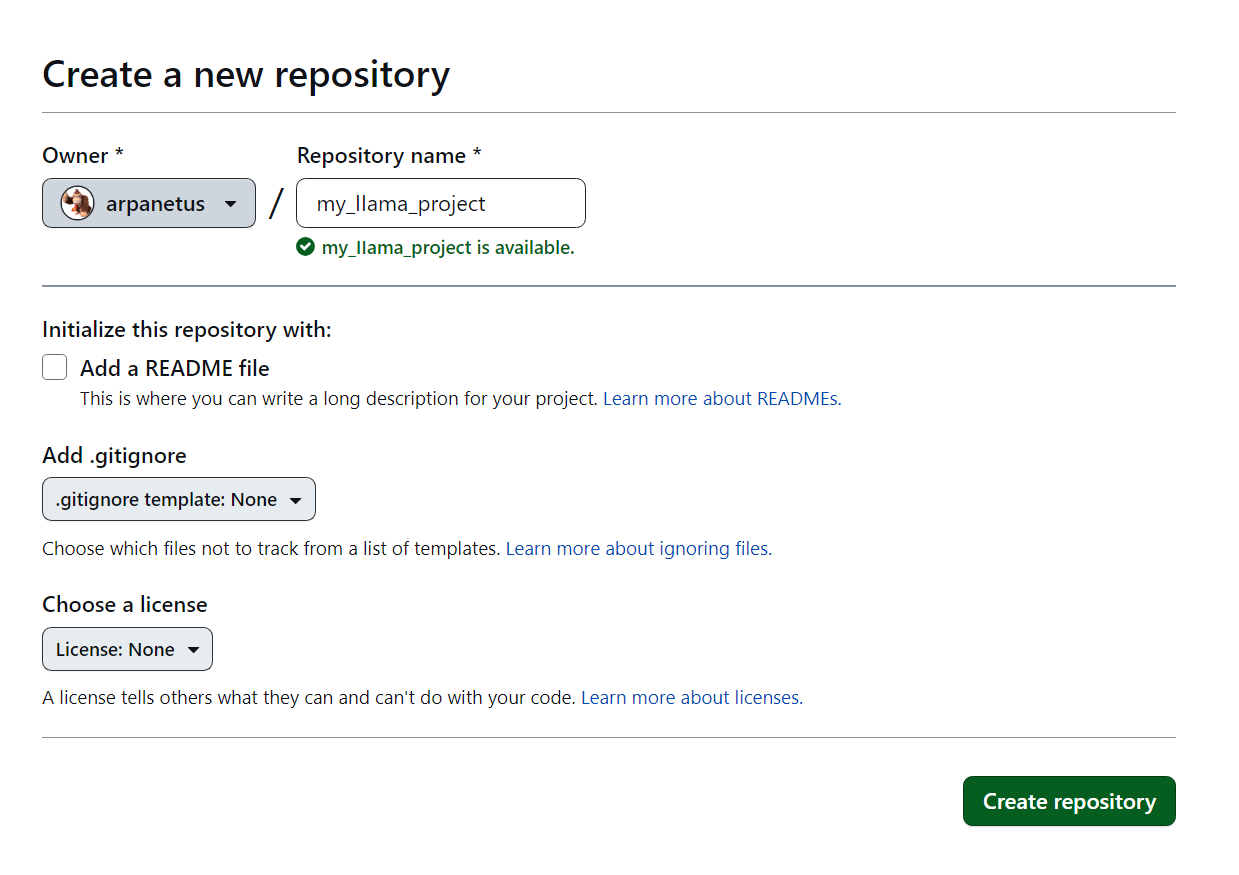Viewport: 1239px width, 875px height.
Task: Expand the .gitignore template: None dropdown
Action: [179, 499]
